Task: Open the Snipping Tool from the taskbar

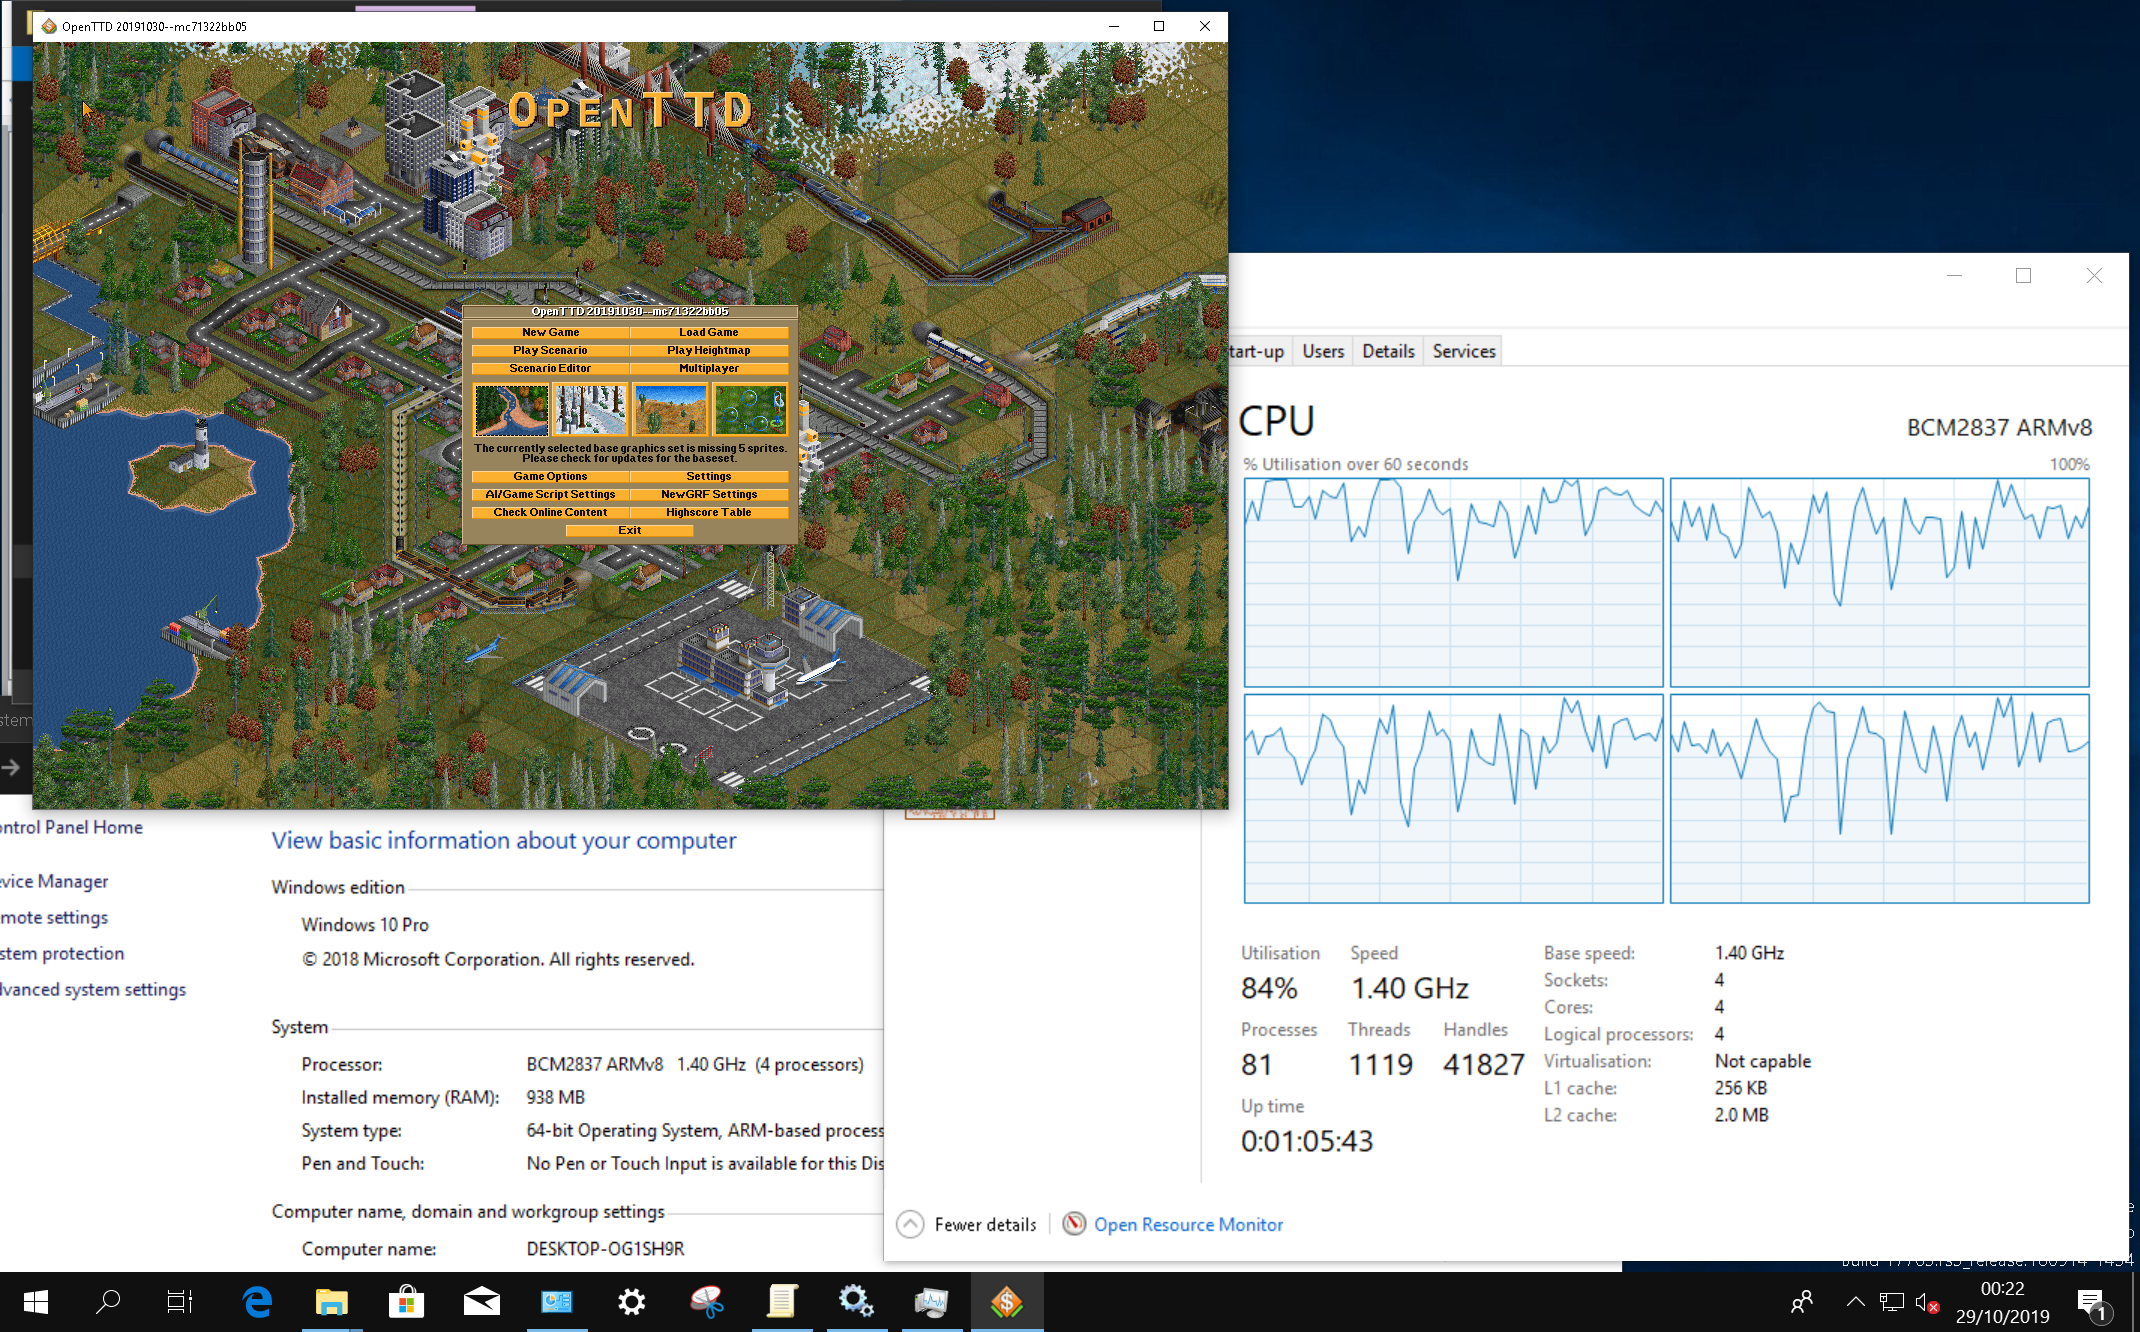Action: pos(707,1302)
